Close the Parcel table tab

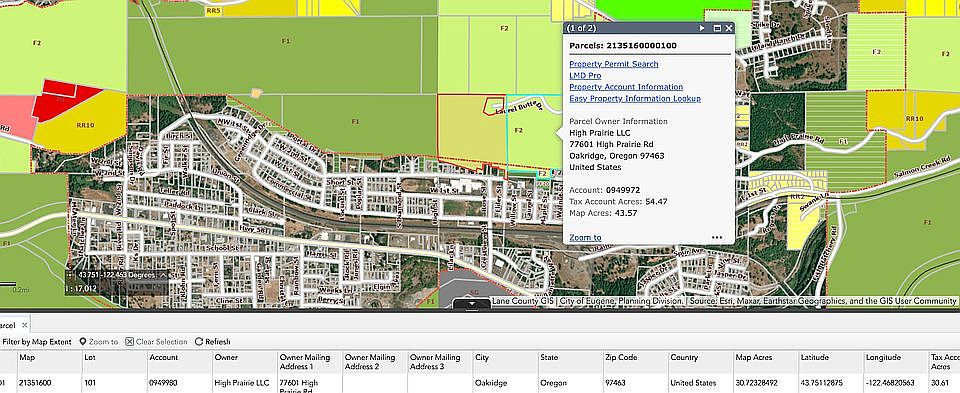tap(24, 326)
